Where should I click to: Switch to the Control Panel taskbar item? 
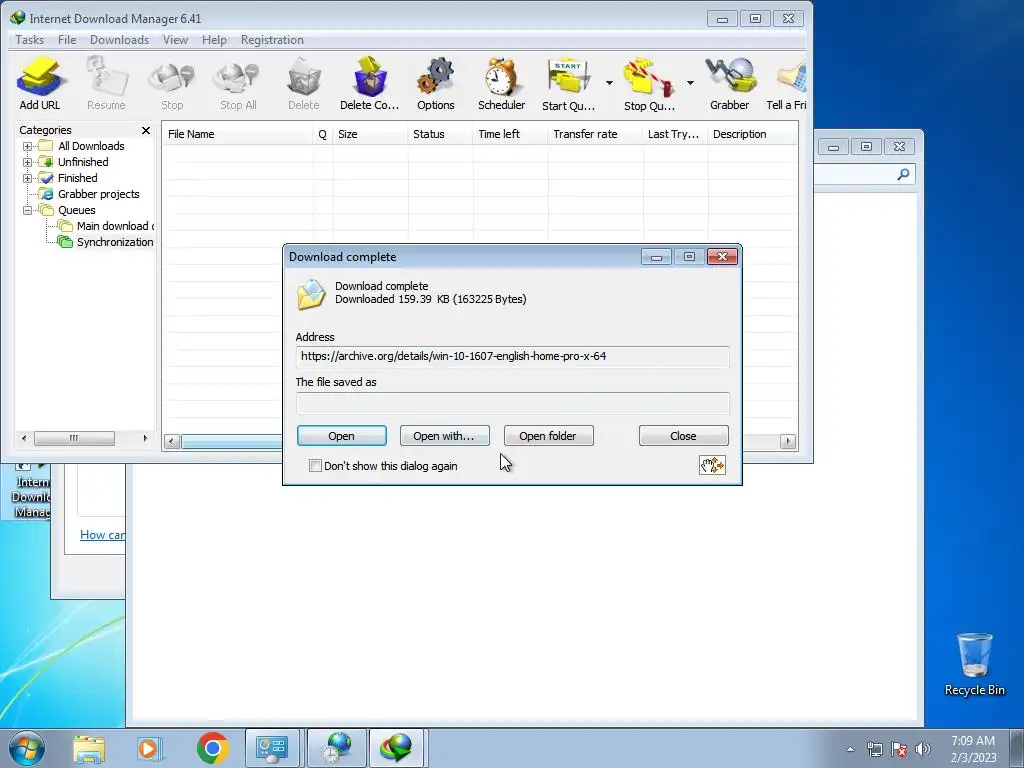coord(272,748)
